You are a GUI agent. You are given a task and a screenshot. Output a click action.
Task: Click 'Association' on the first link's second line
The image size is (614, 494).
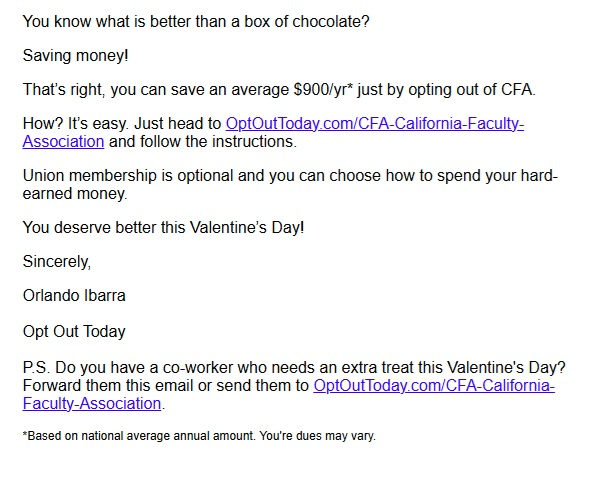63,142
